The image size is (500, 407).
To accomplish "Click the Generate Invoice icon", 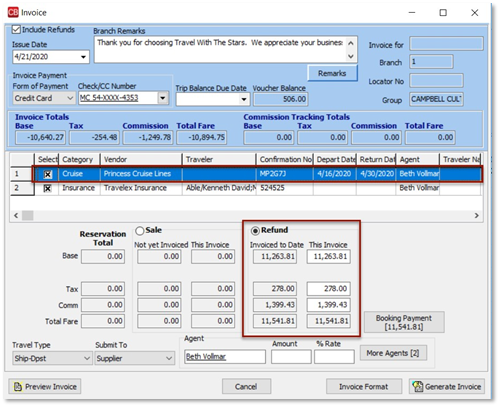I will 418,387.
